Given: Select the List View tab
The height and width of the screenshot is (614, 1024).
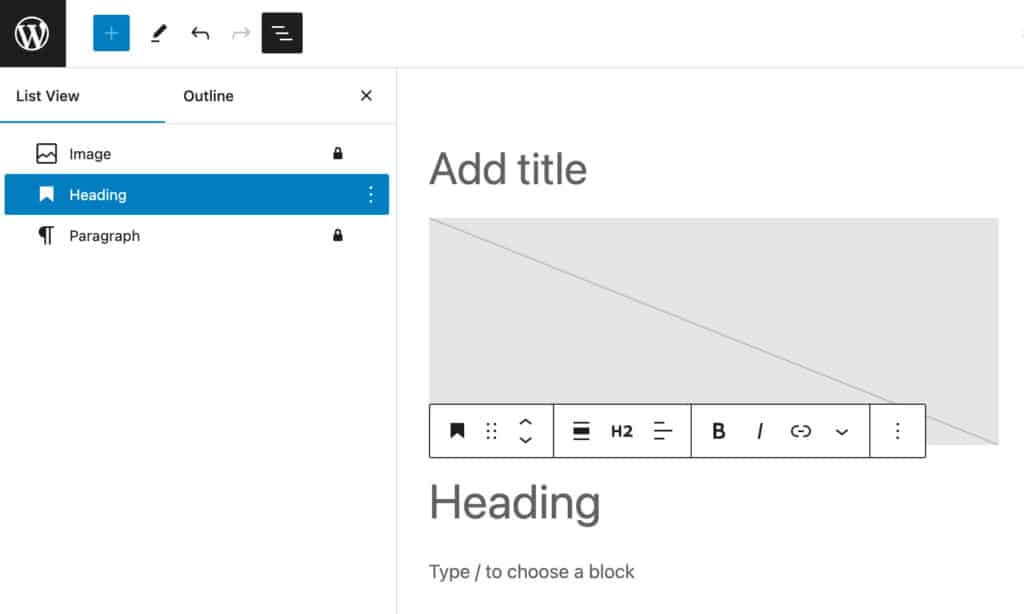Looking at the screenshot, I should (47, 96).
